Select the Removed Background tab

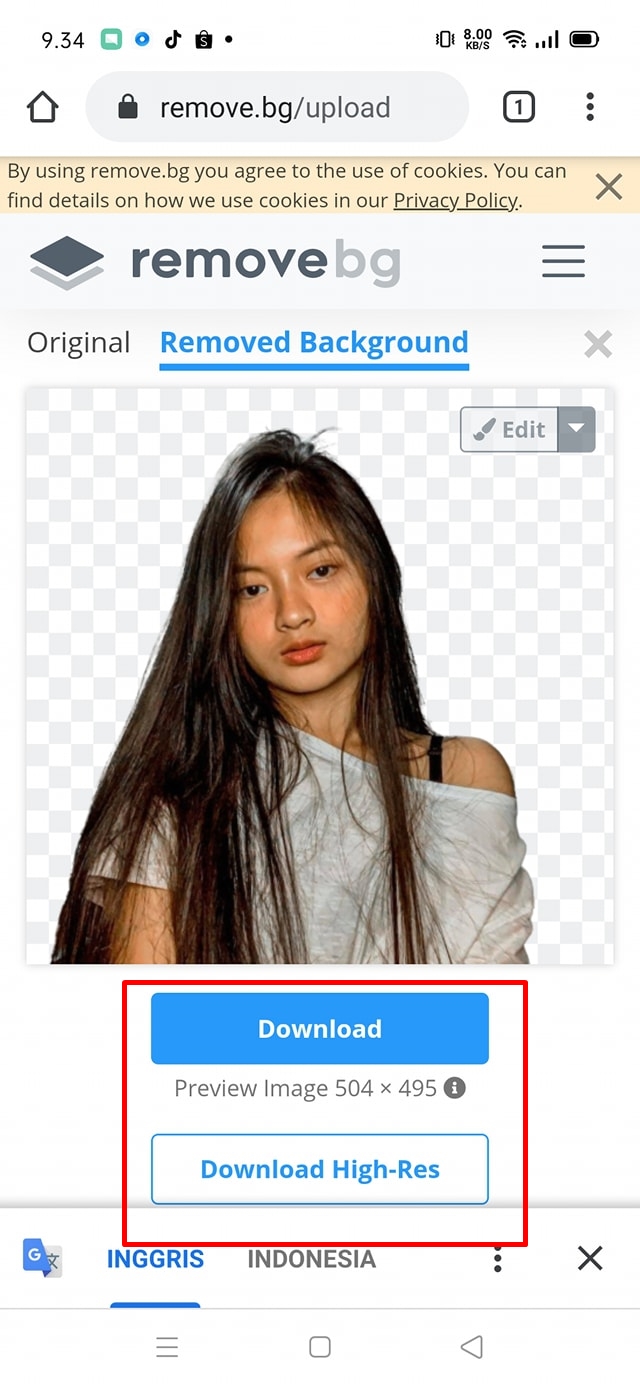314,343
